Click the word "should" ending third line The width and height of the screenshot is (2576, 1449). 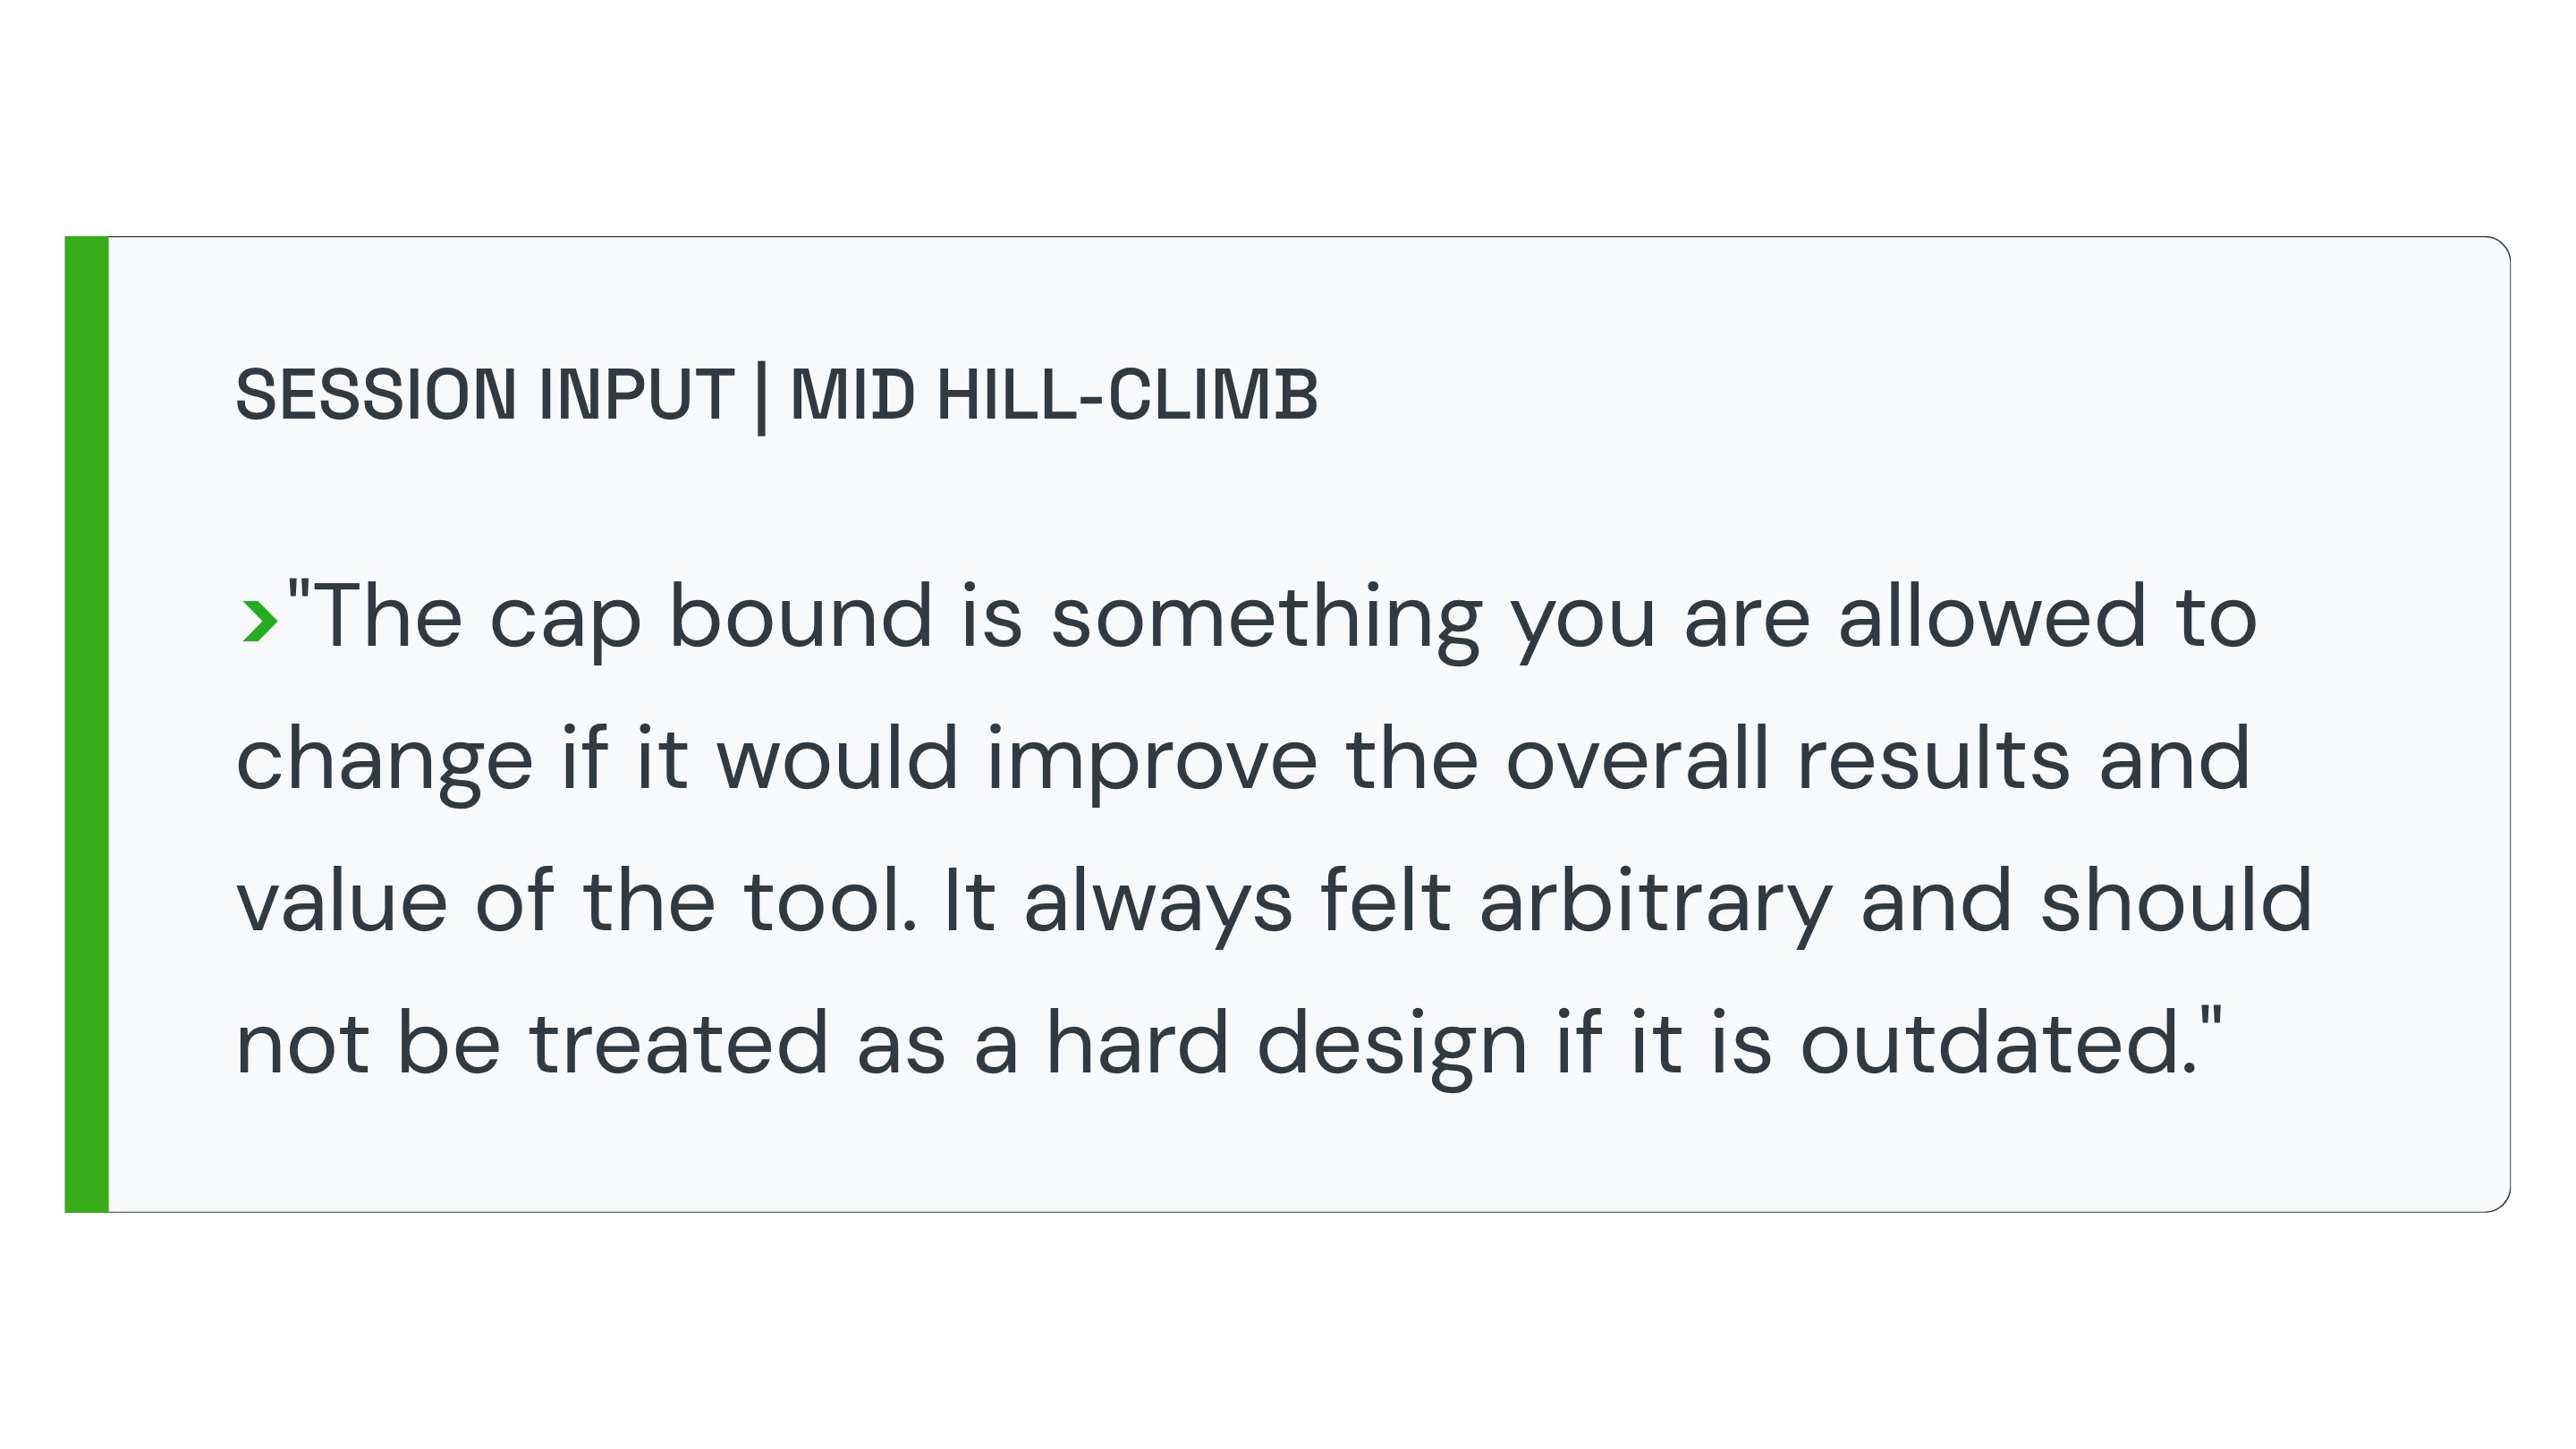tap(2177, 902)
